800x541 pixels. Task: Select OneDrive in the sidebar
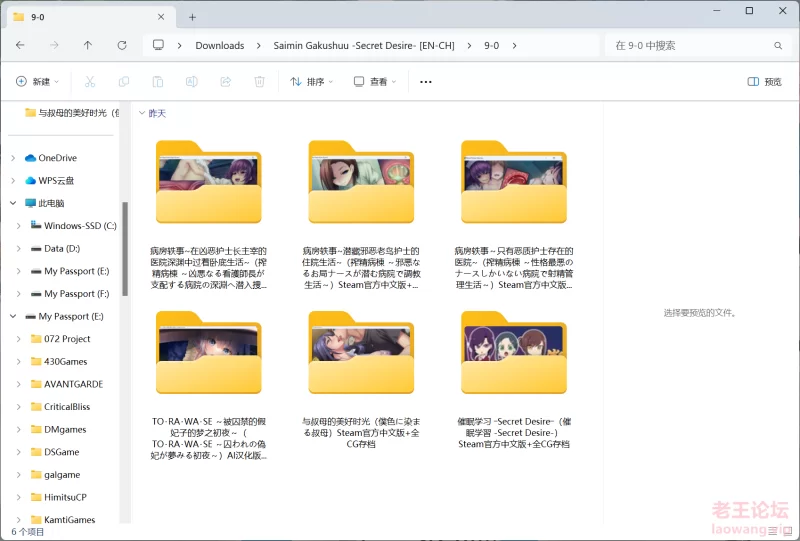[51, 158]
